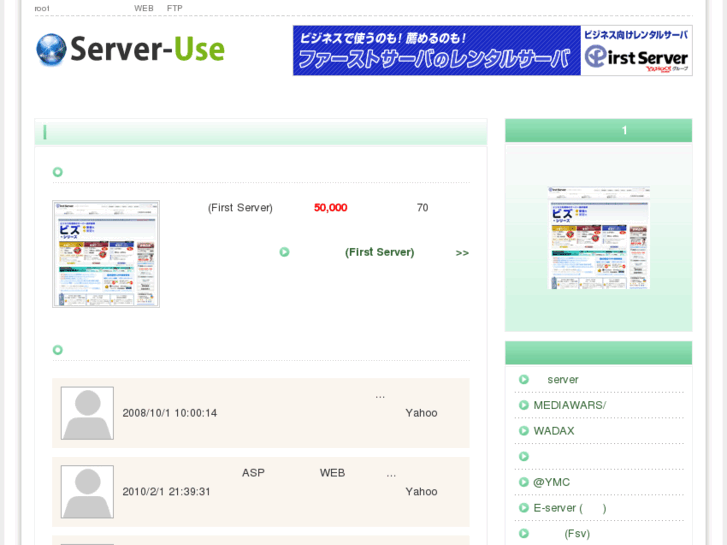Screen dimensions: 727x545
Task: Click the root breadcrumb text
Action: point(42,8)
